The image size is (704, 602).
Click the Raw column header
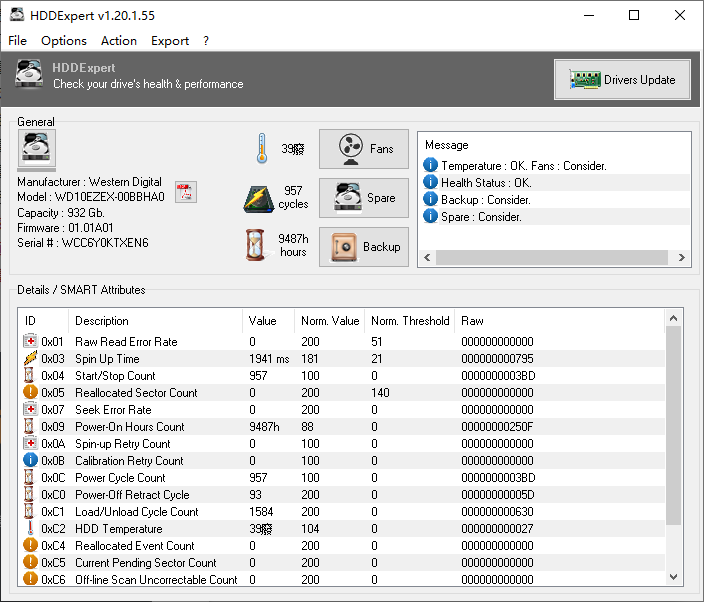472,321
